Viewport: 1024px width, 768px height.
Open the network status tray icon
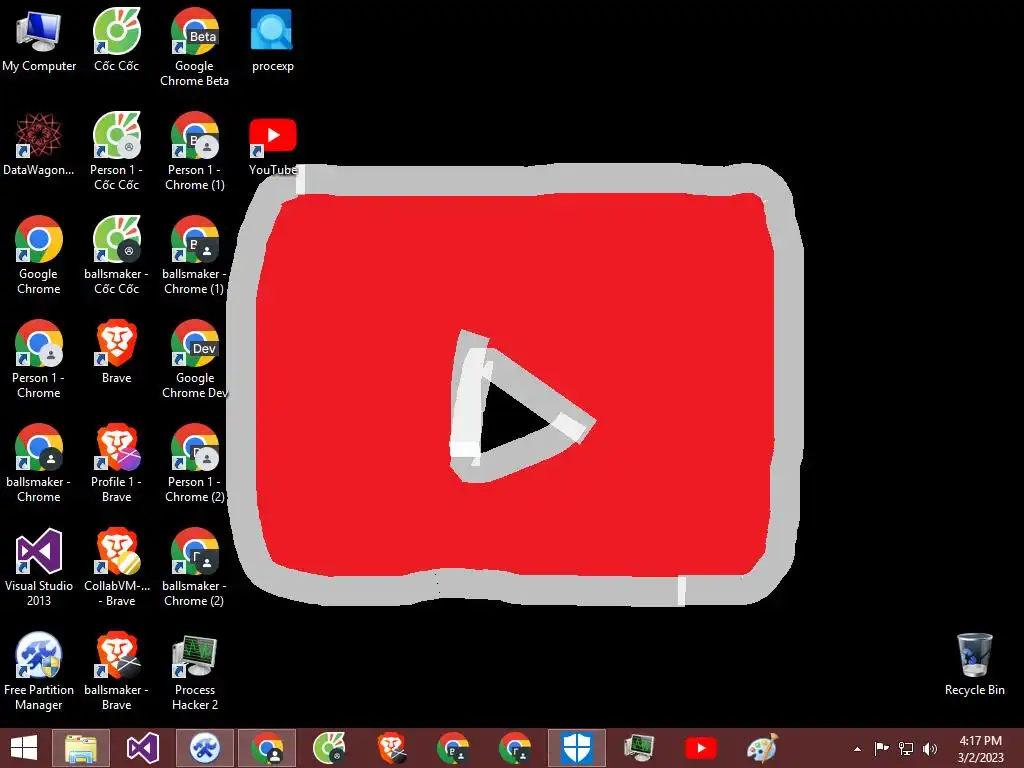[x=906, y=748]
